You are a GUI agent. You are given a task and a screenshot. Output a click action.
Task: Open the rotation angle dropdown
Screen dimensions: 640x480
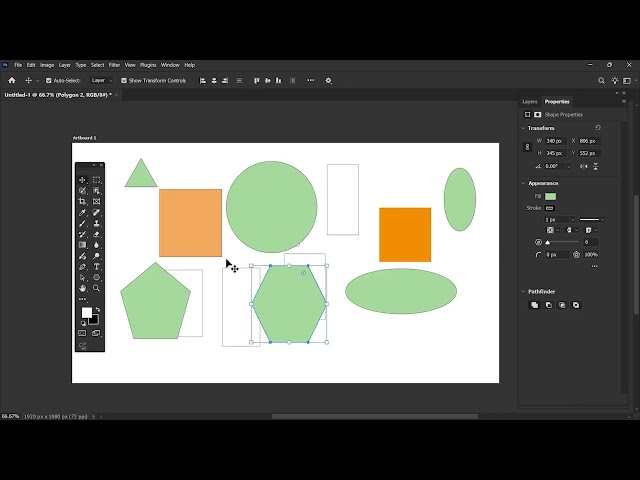[569, 167]
